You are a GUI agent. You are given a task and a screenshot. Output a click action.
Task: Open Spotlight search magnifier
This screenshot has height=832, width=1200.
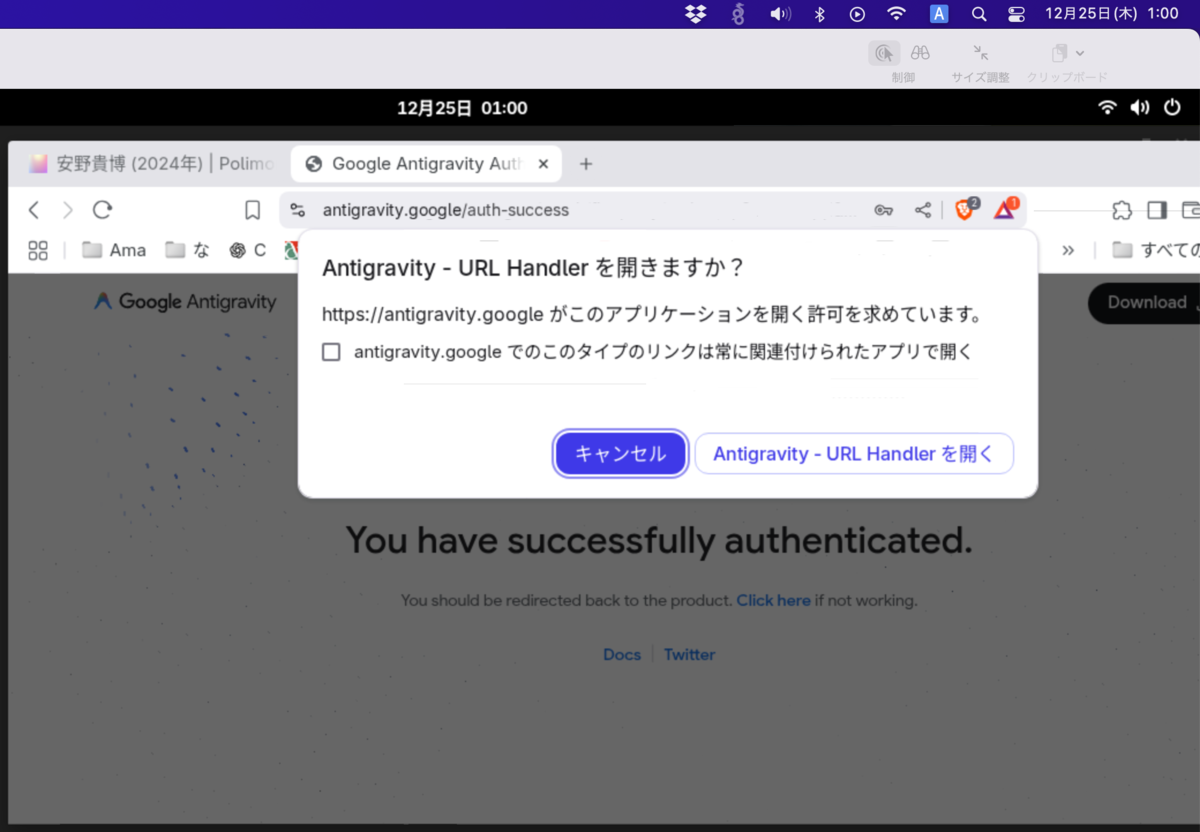pyautogui.click(x=979, y=14)
